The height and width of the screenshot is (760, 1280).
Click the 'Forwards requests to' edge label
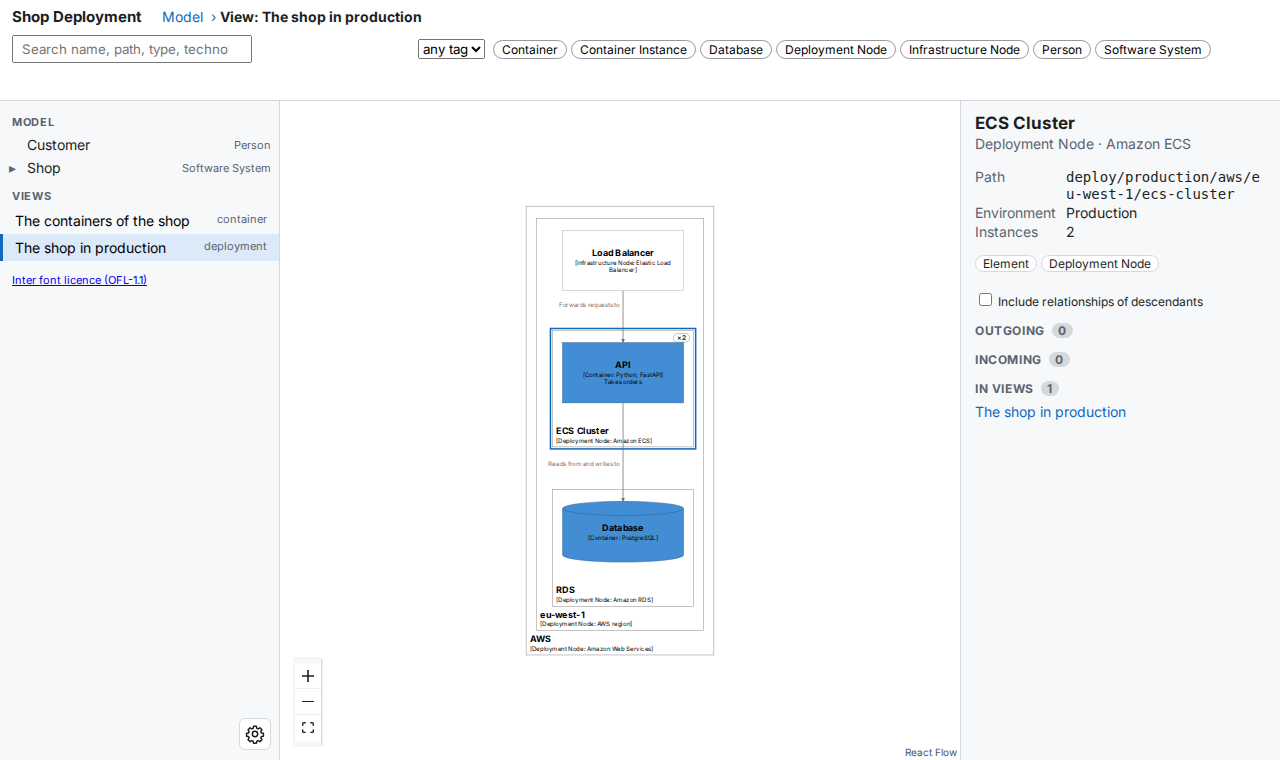[x=589, y=304]
